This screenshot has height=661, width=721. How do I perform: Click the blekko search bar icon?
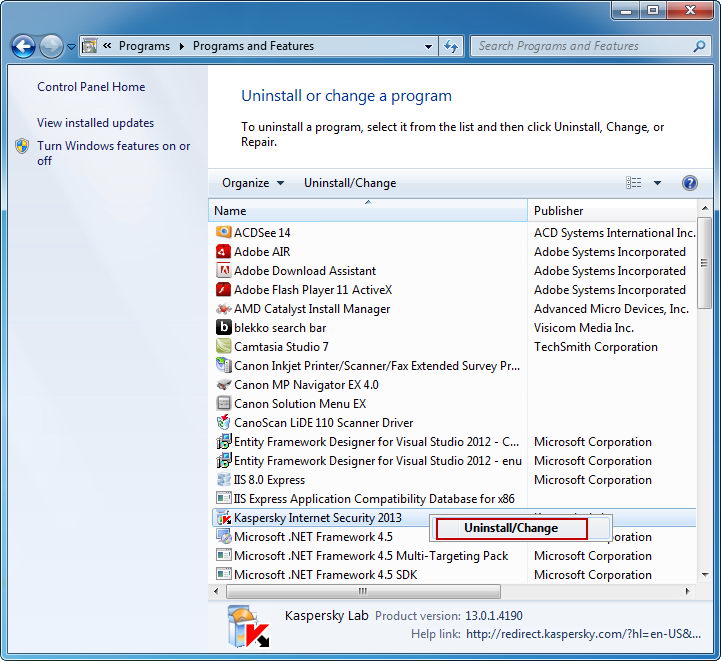(223, 327)
